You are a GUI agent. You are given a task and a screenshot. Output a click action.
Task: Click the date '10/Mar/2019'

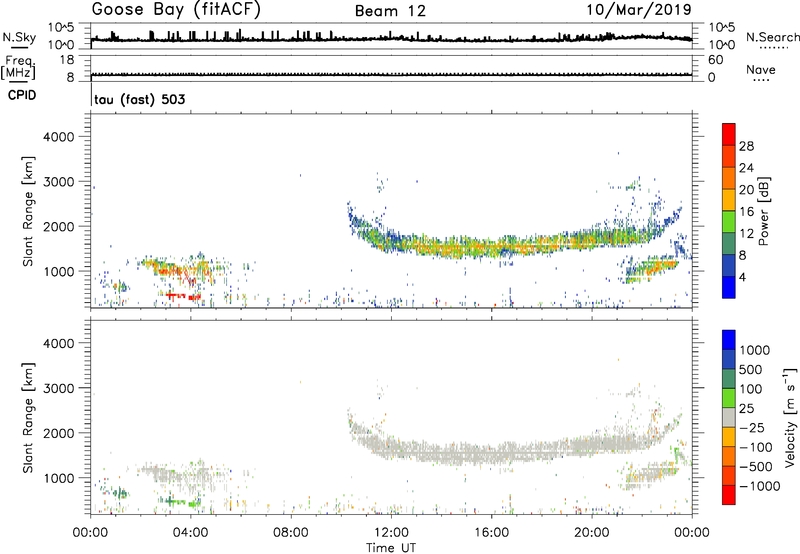(x=639, y=9)
